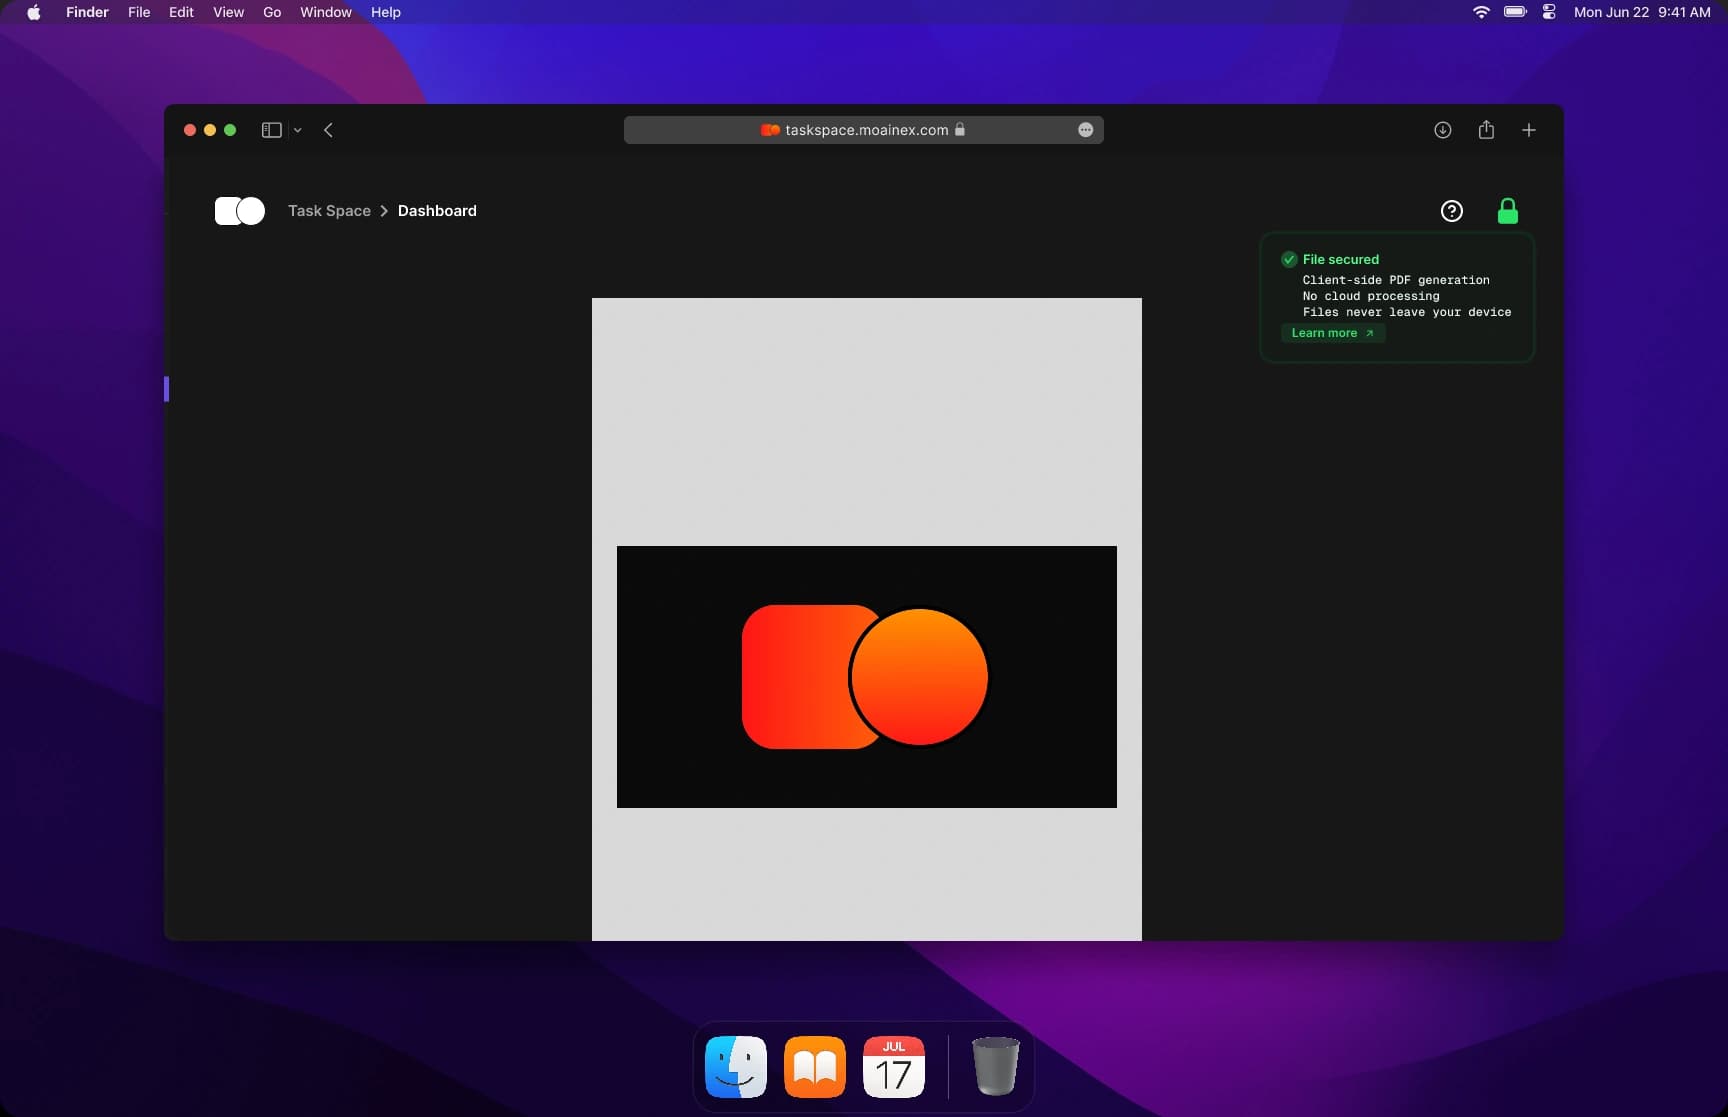The image size is (1728, 1117).
Task: Open the File menu
Action: pos(139,12)
